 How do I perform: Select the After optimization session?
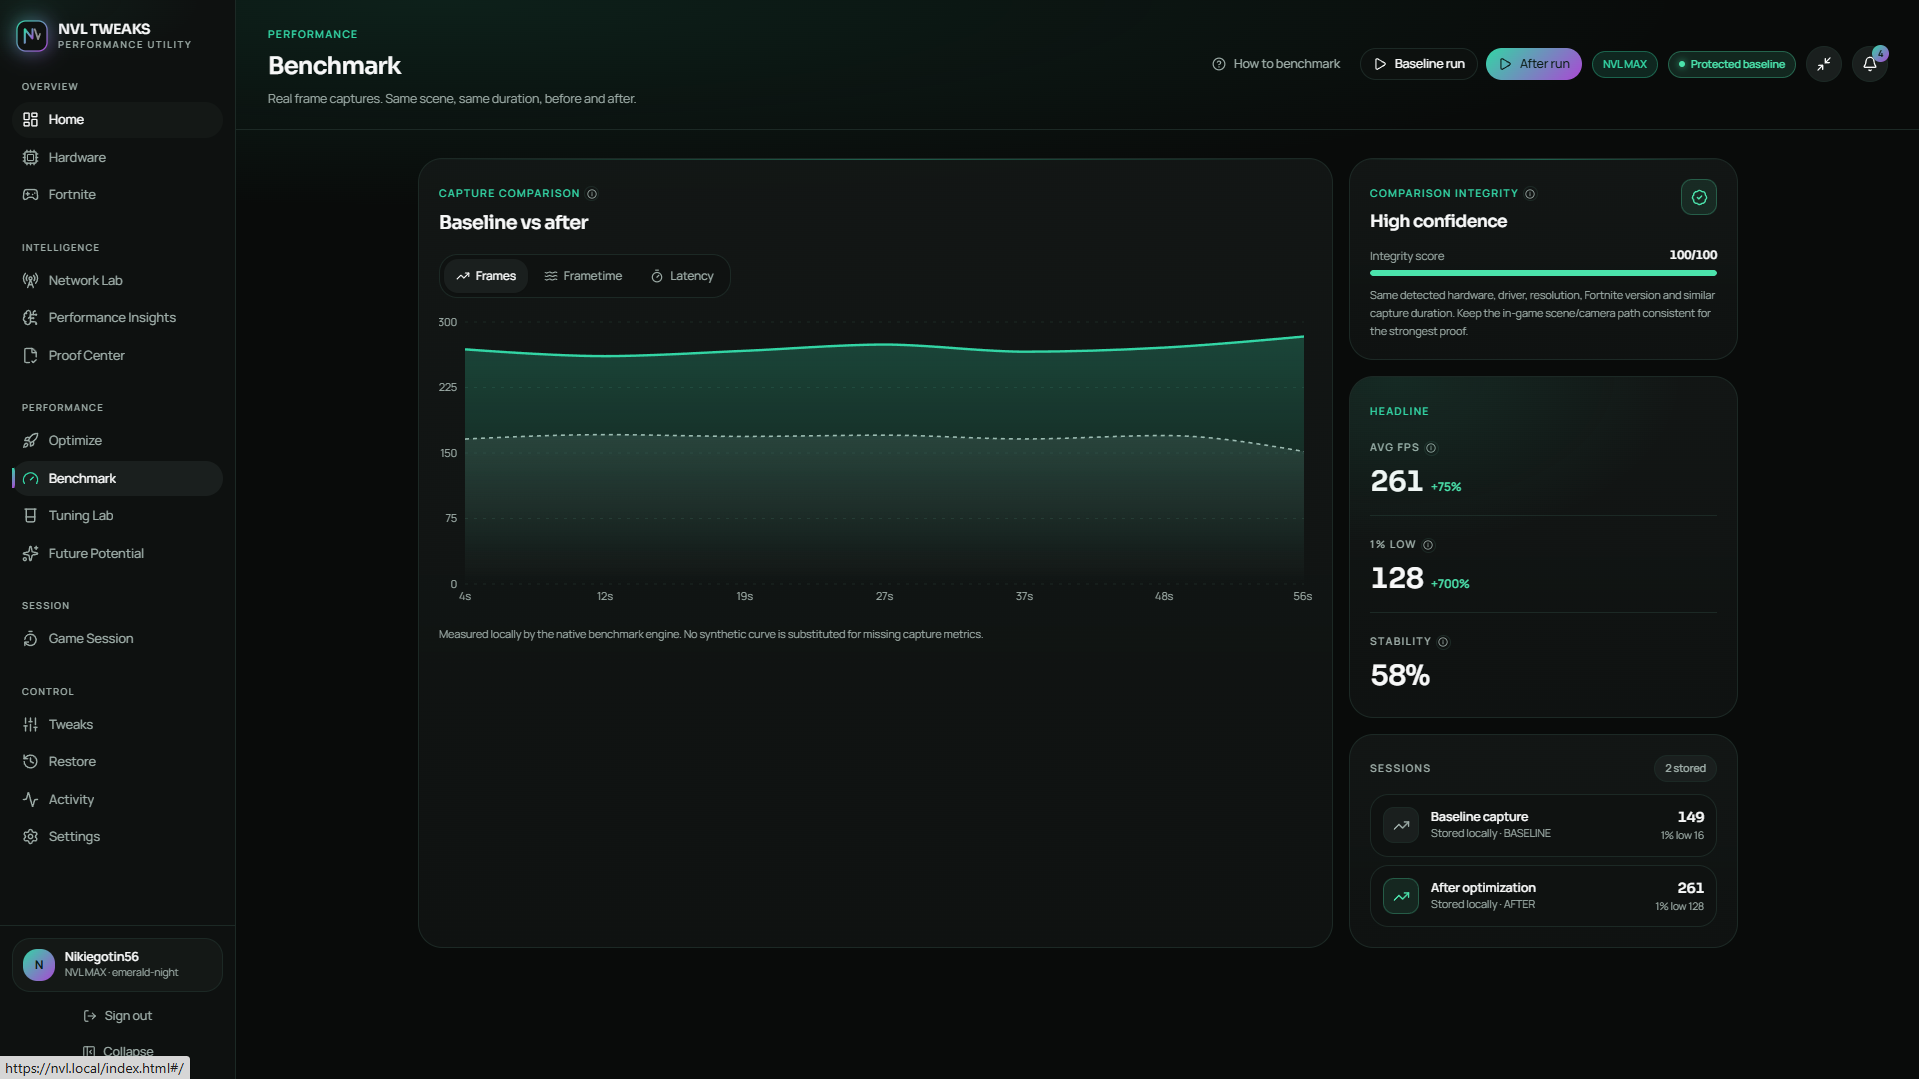click(x=1543, y=897)
